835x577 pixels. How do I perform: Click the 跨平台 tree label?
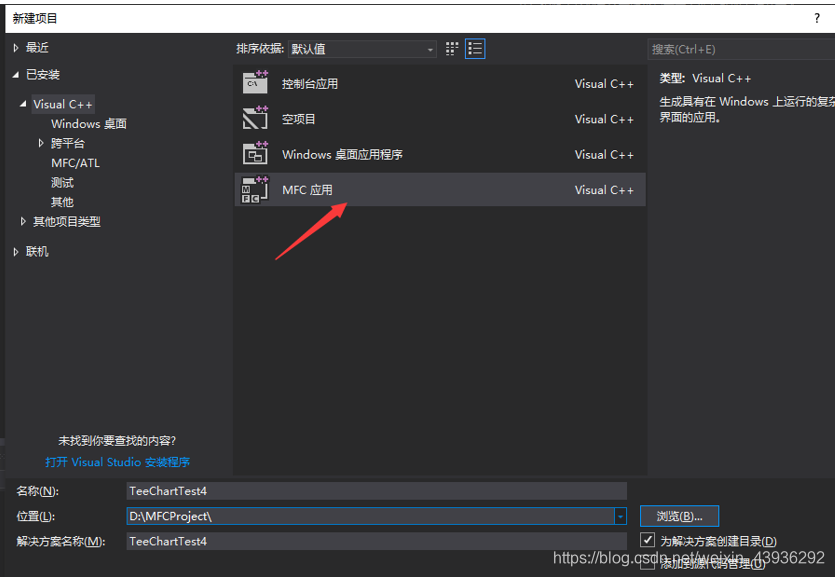pos(68,143)
